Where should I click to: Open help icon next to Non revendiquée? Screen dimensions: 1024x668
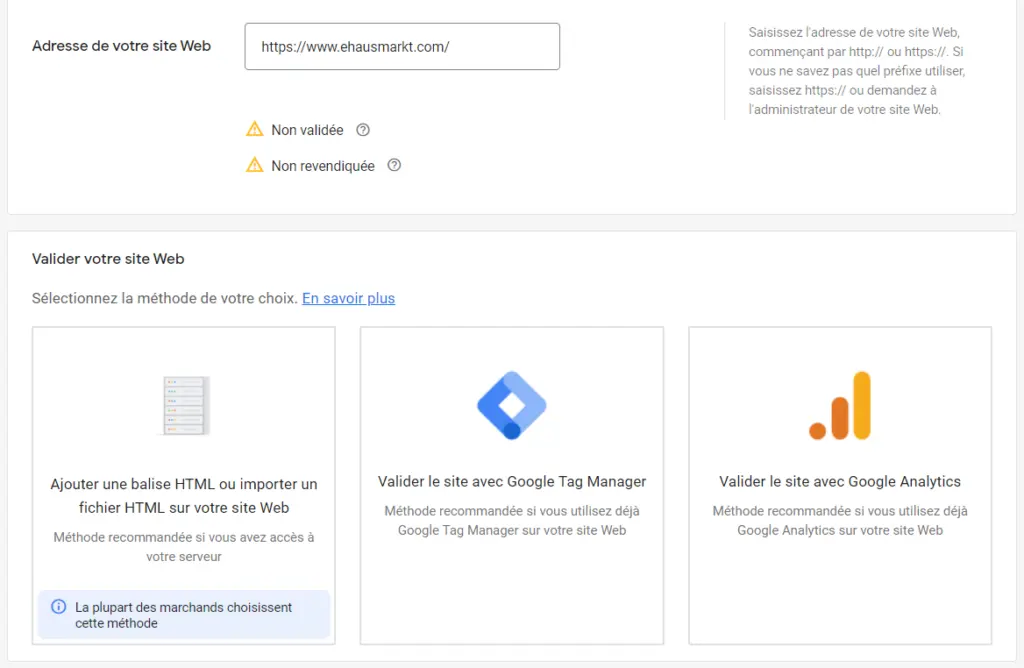point(394,165)
